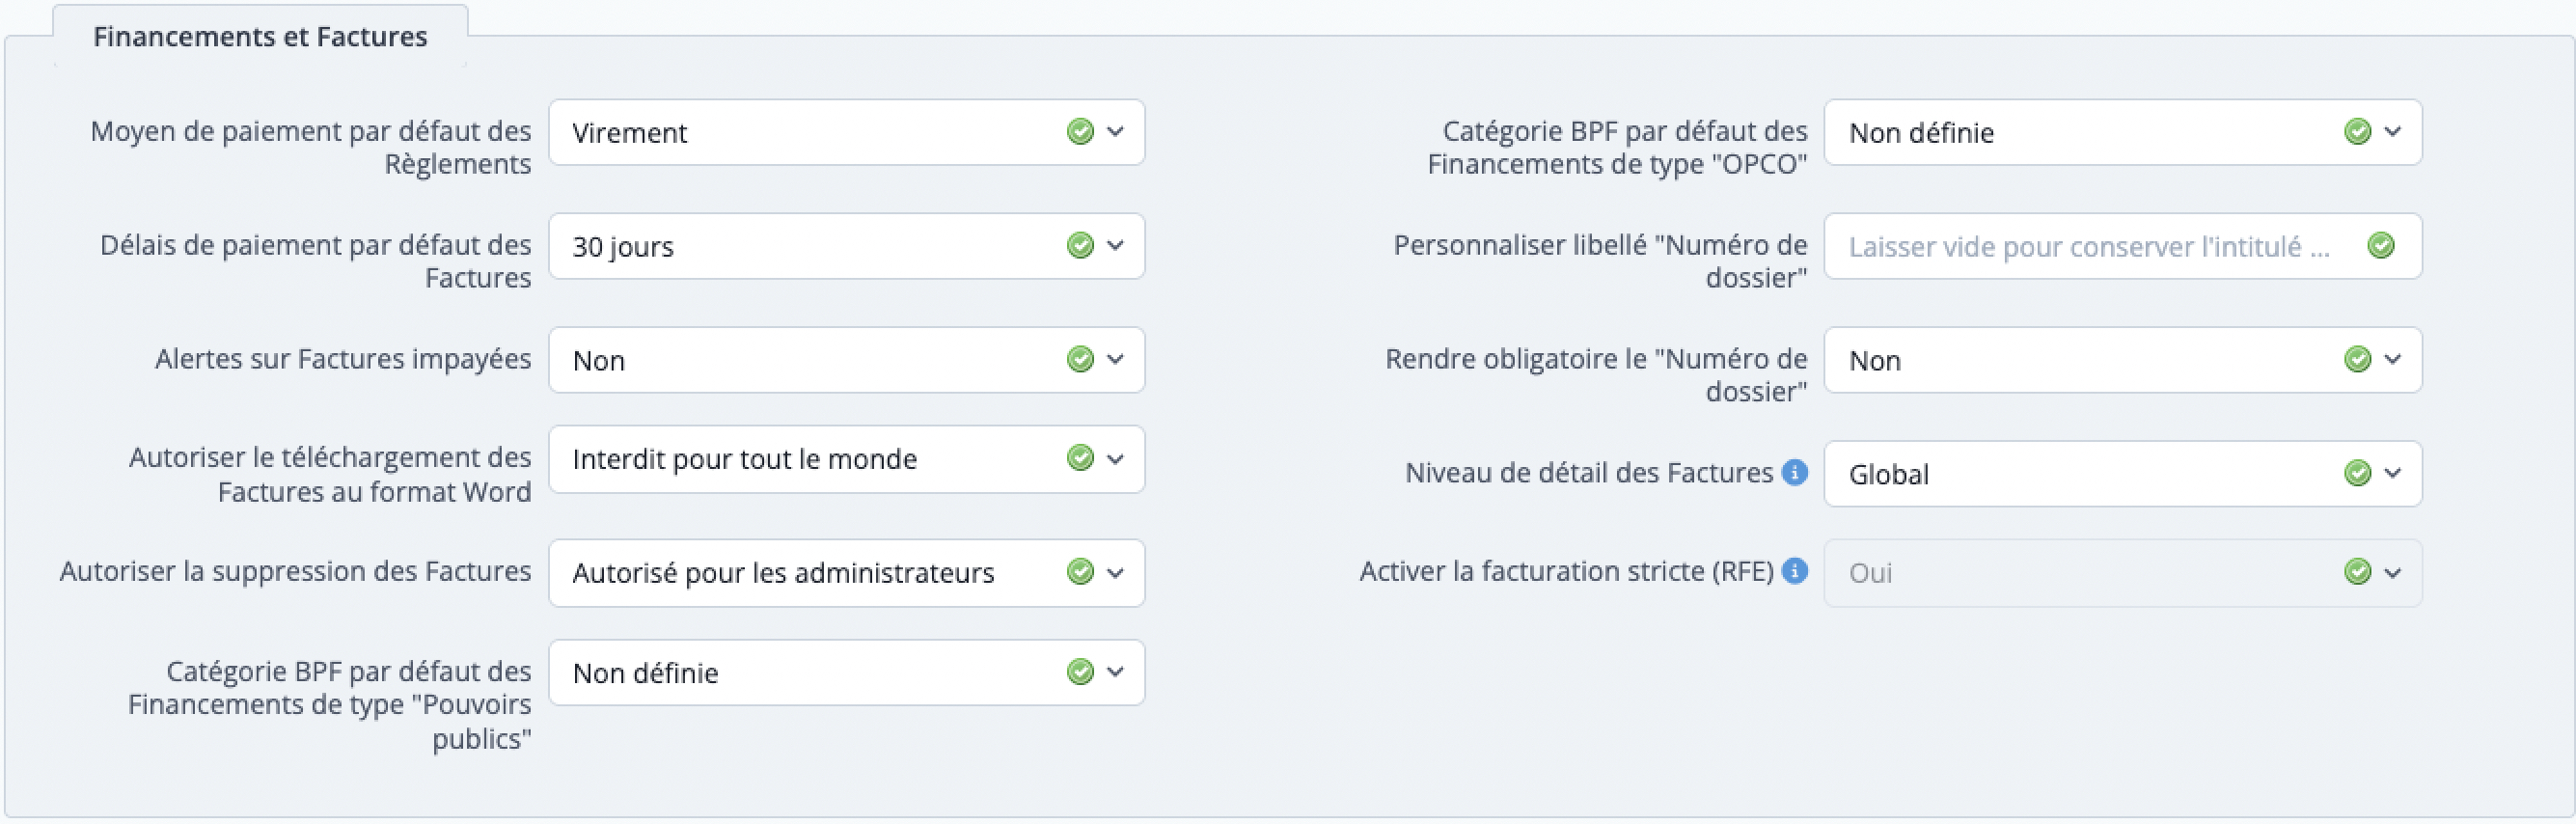Viewport: 2576px width, 824px height.
Task: Open Alertes sur Factures impayées dropdown
Action: pyautogui.click(x=846, y=360)
